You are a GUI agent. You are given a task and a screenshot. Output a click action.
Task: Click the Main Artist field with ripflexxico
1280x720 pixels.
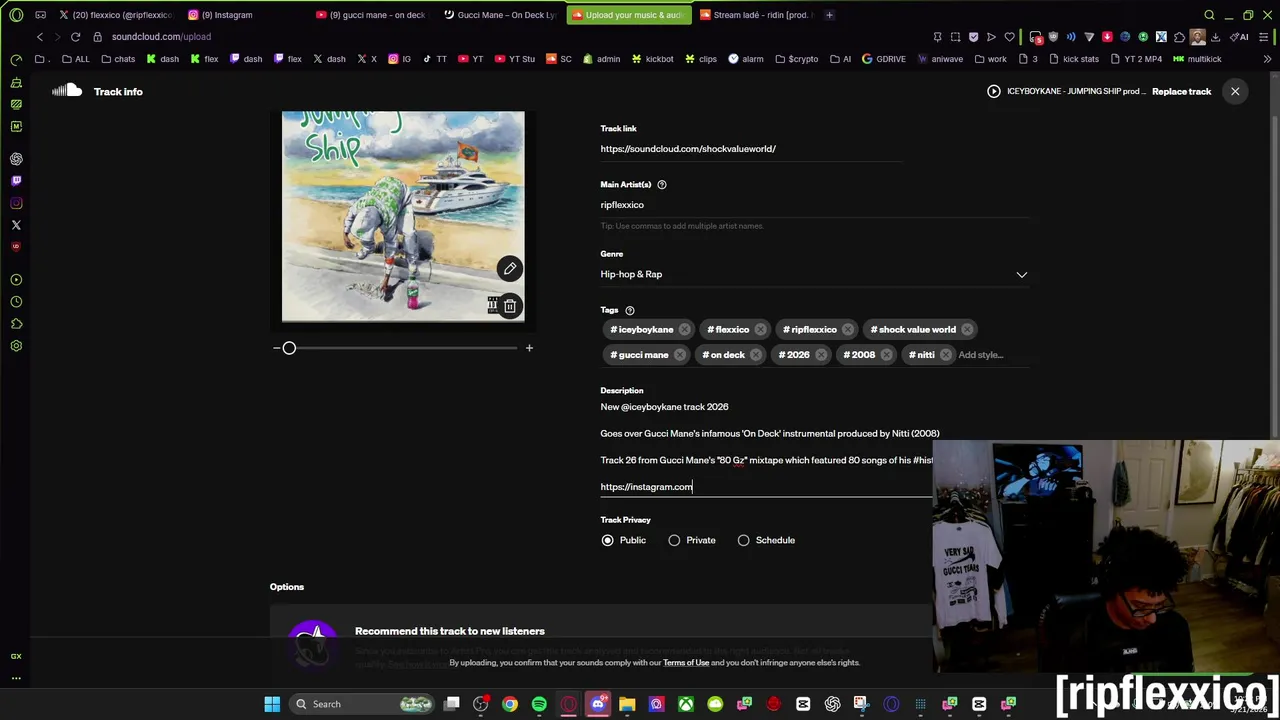coord(814,205)
